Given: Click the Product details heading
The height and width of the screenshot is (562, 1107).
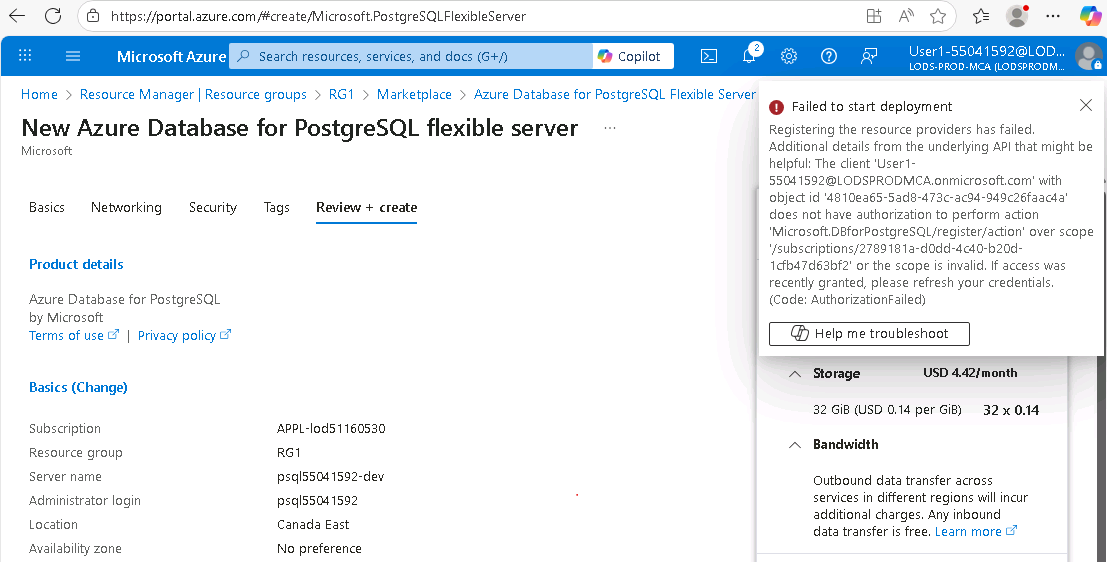Looking at the screenshot, I should 76,264.
